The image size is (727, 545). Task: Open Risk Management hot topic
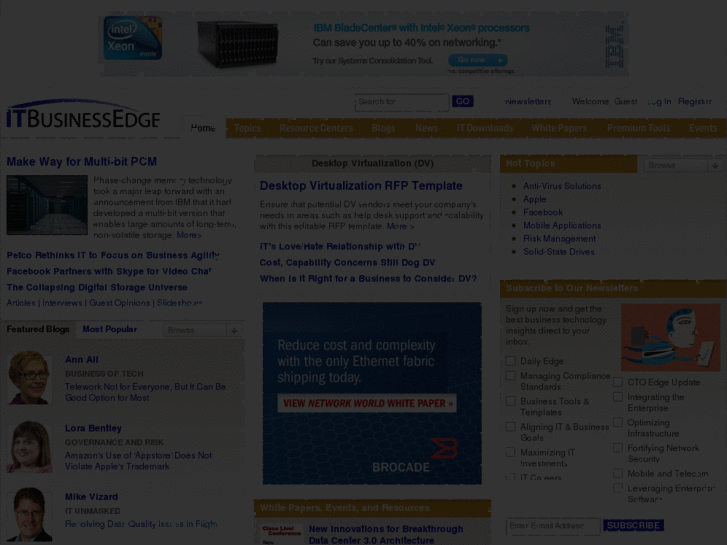[x=559, y=238]
